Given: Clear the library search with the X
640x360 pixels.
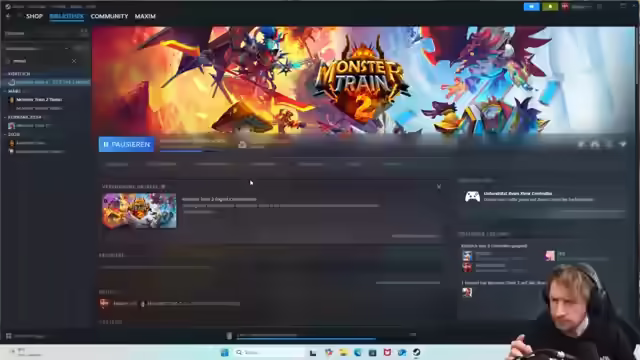Looking at the screenshot, I should [x=74, y=61].
